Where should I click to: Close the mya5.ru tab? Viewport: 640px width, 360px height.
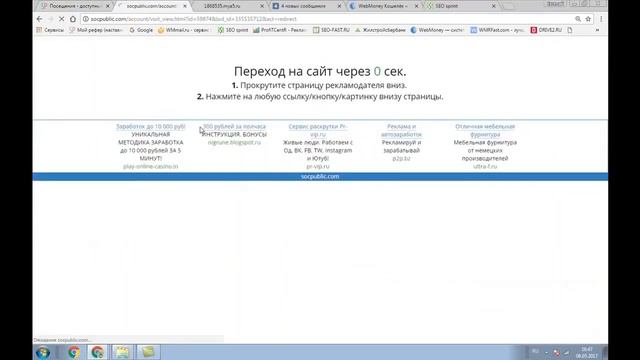point(262,6)
